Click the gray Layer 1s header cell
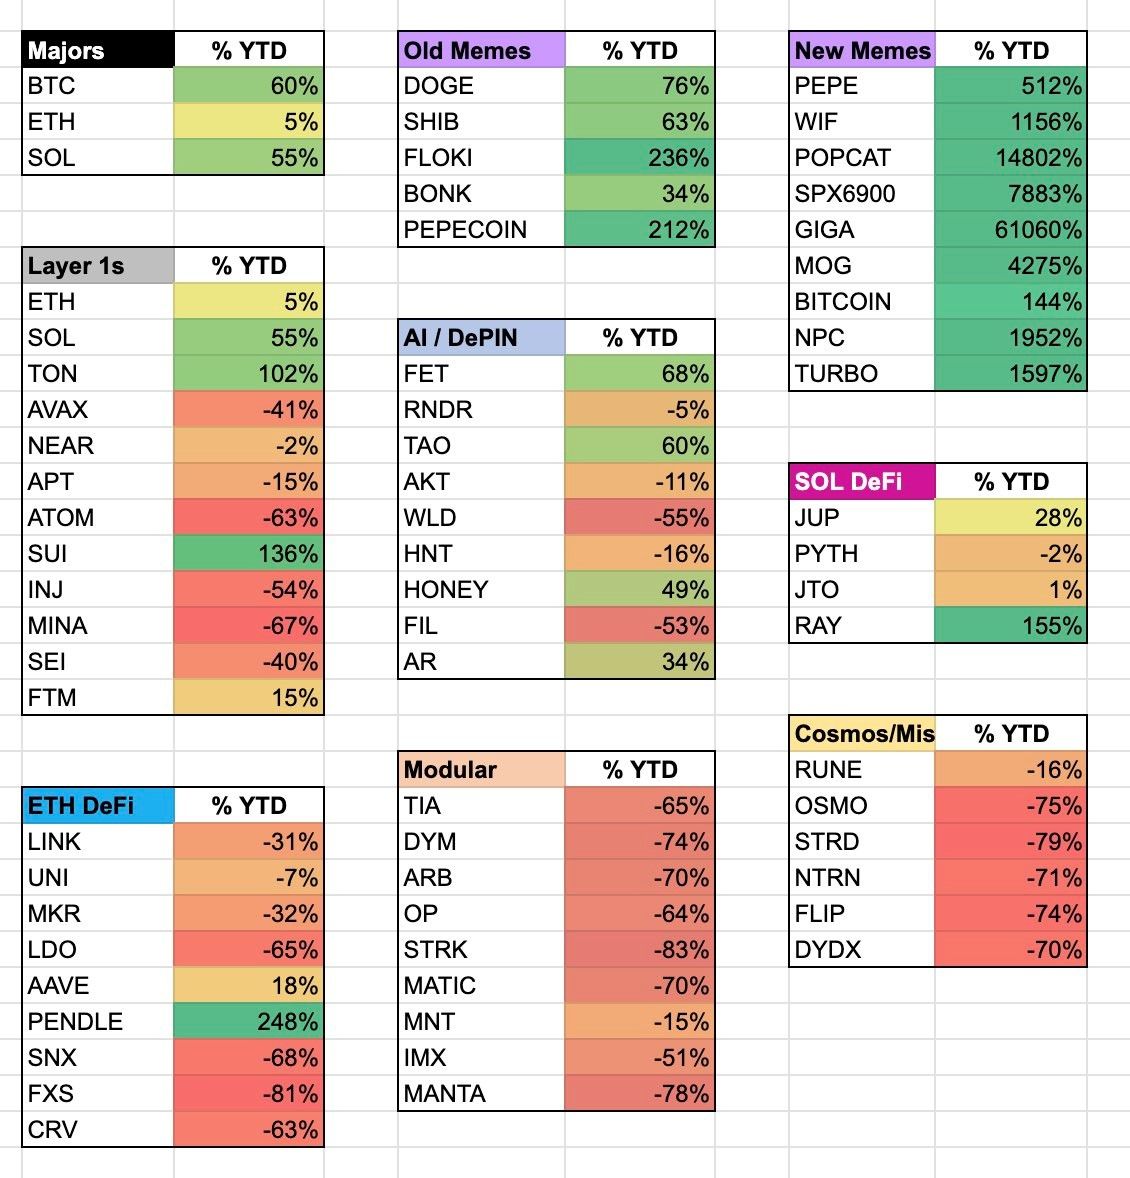This screenshot has height=1178, width=1130. [98, 266]
